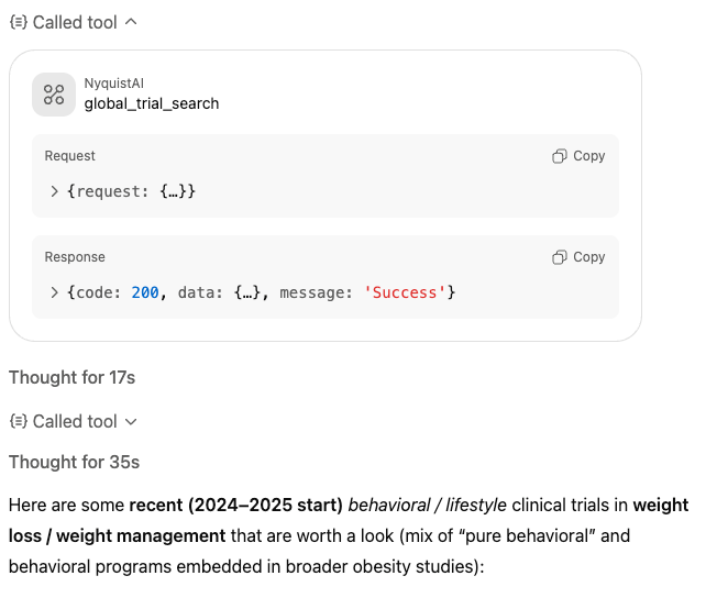Click the braces icon beside the second Called tool
The image size is (706, 598).
18,421
